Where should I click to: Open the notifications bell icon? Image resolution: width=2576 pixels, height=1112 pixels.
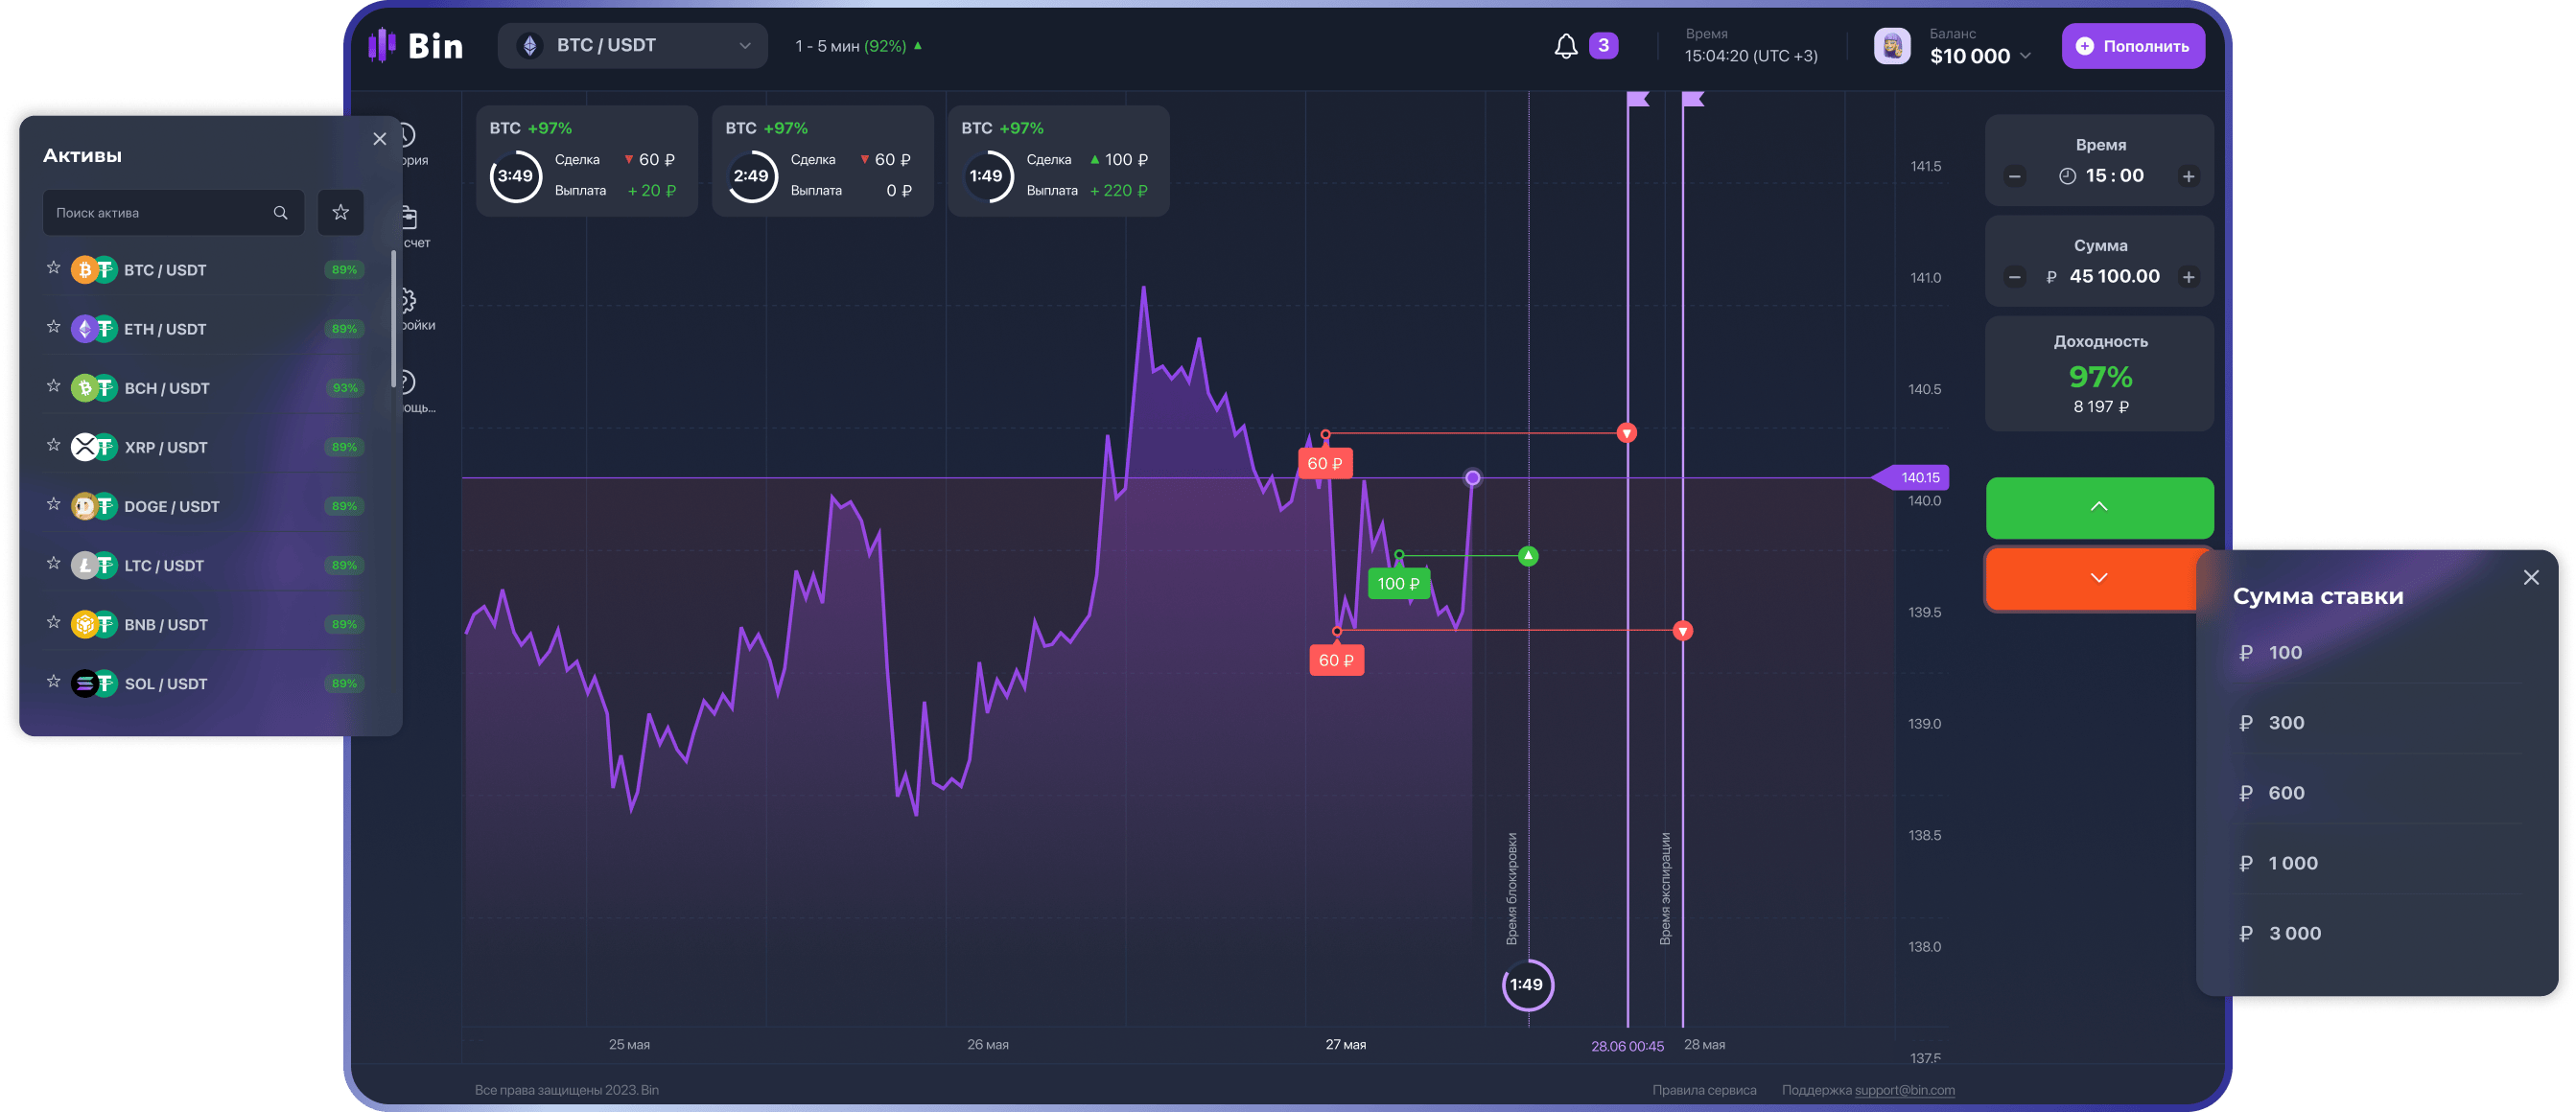(x=1565, y=46)
